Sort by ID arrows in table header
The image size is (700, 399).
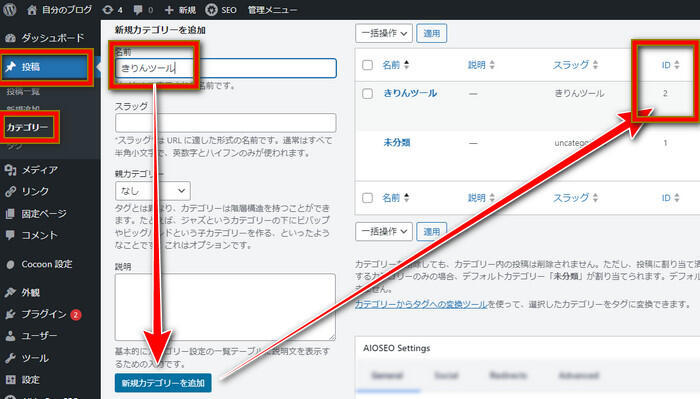tap(677, 65)
